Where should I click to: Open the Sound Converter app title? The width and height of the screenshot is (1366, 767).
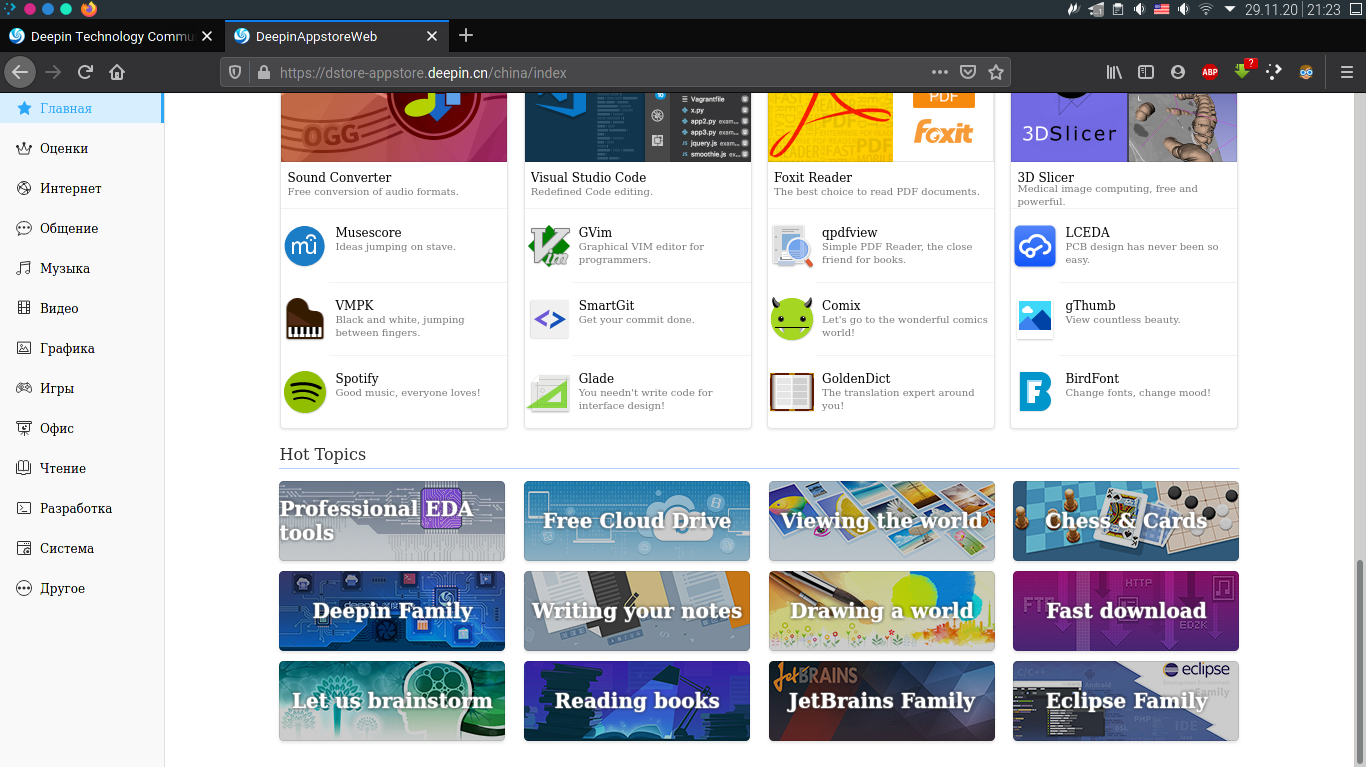pyautogui.click(x=339, y=177)
